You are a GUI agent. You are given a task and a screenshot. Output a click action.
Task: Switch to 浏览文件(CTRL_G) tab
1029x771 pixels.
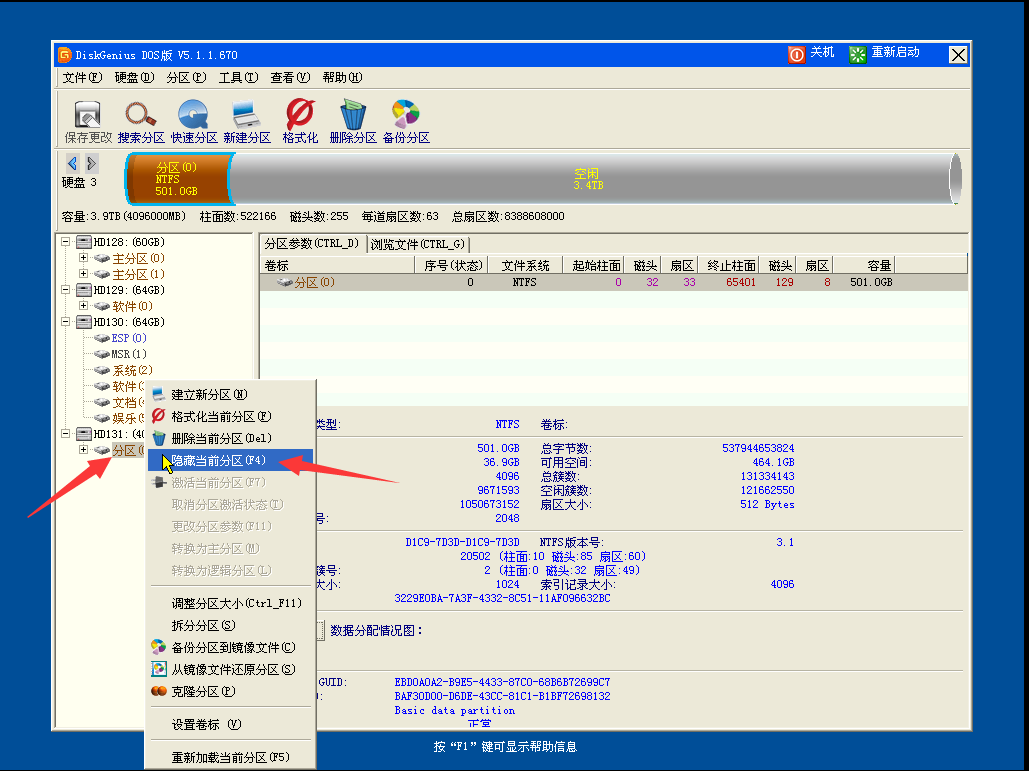point(417,245)
